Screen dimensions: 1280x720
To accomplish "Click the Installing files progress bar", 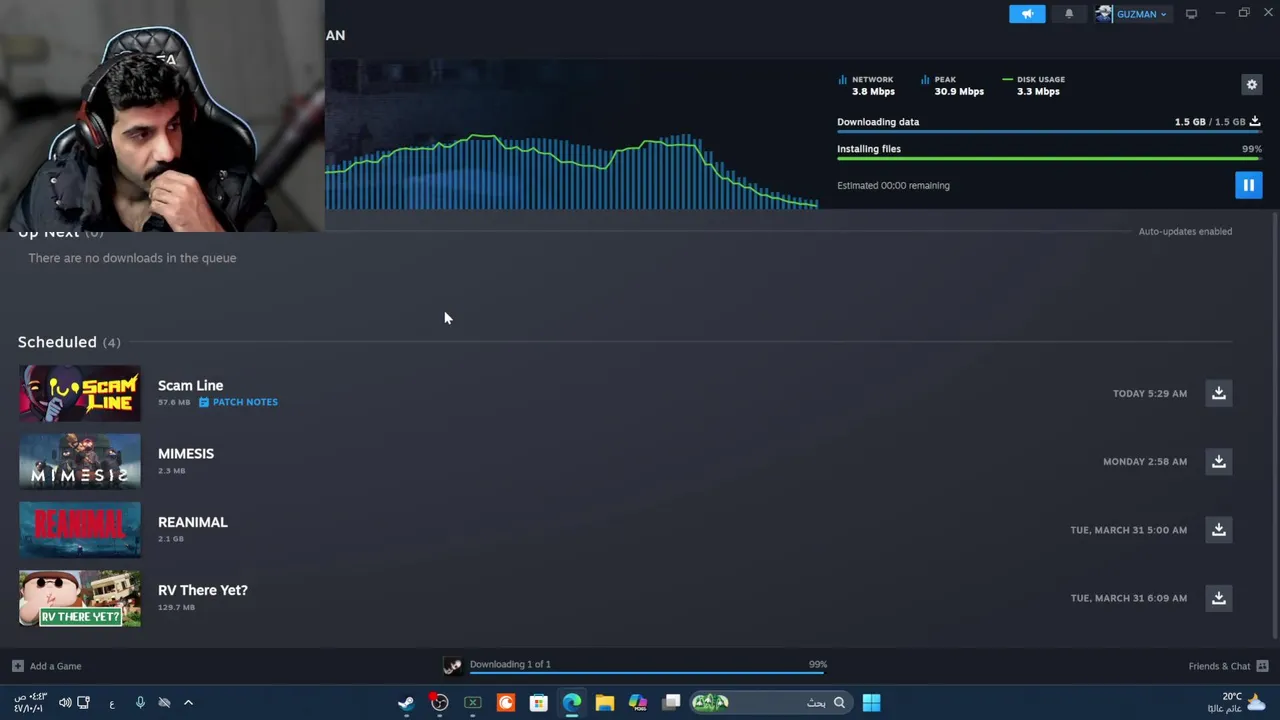I will 1049,158.
